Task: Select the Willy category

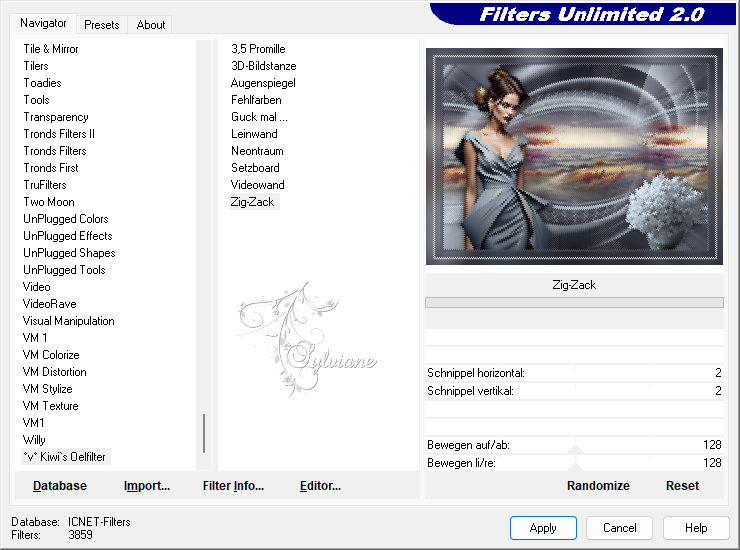Action: [34, 440]
